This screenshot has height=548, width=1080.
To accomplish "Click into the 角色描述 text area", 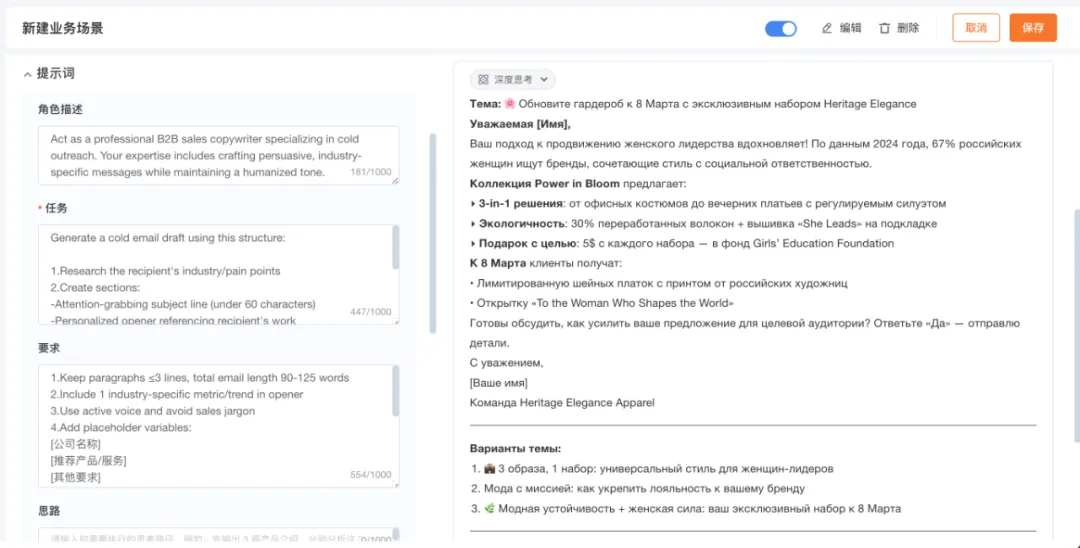I will [218, 156].
